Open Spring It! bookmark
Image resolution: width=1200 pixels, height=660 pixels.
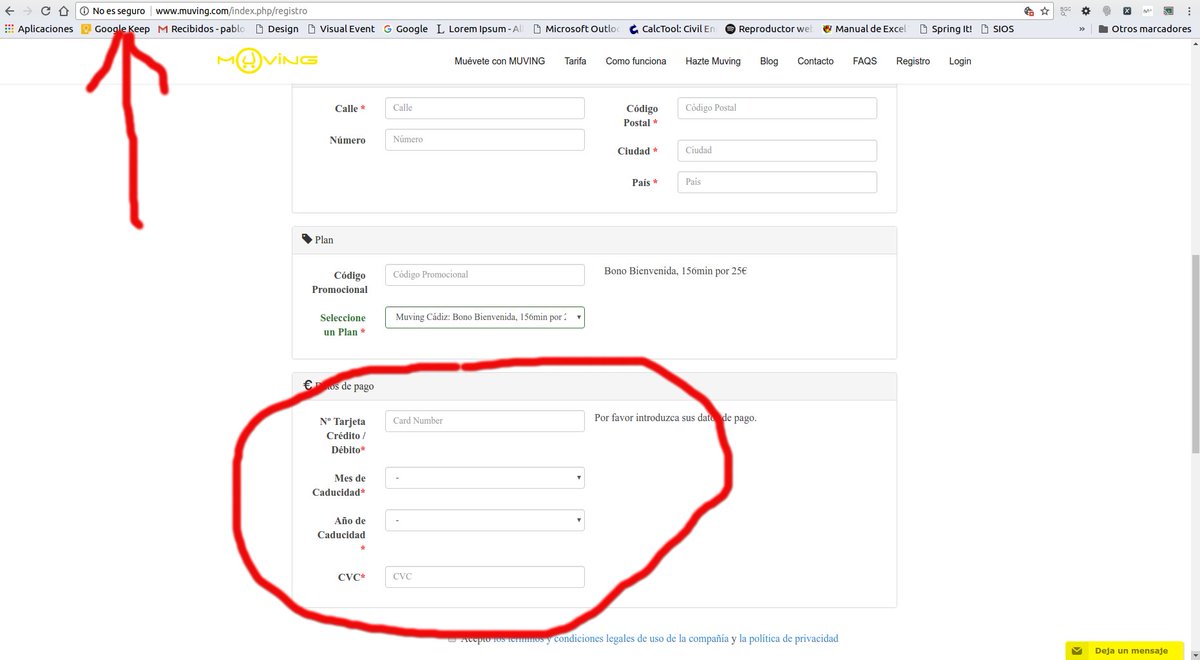click(x=944, y=29)
